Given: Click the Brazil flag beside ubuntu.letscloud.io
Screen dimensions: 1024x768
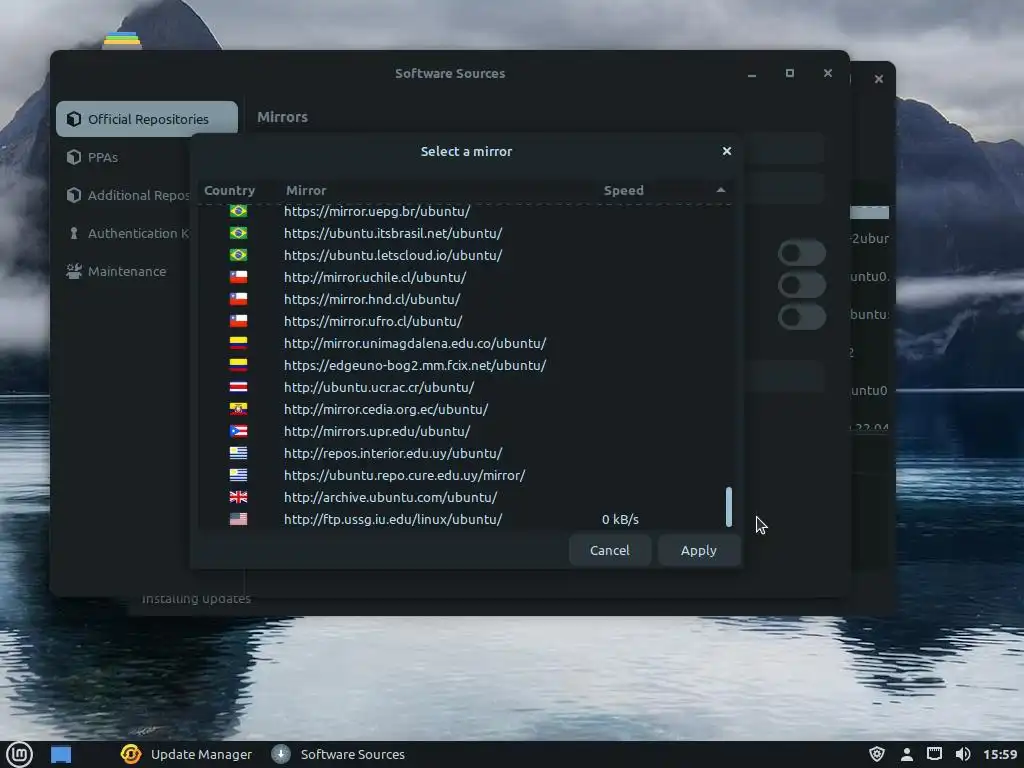Looking at the screenshot, I should (x=238, y=255).
